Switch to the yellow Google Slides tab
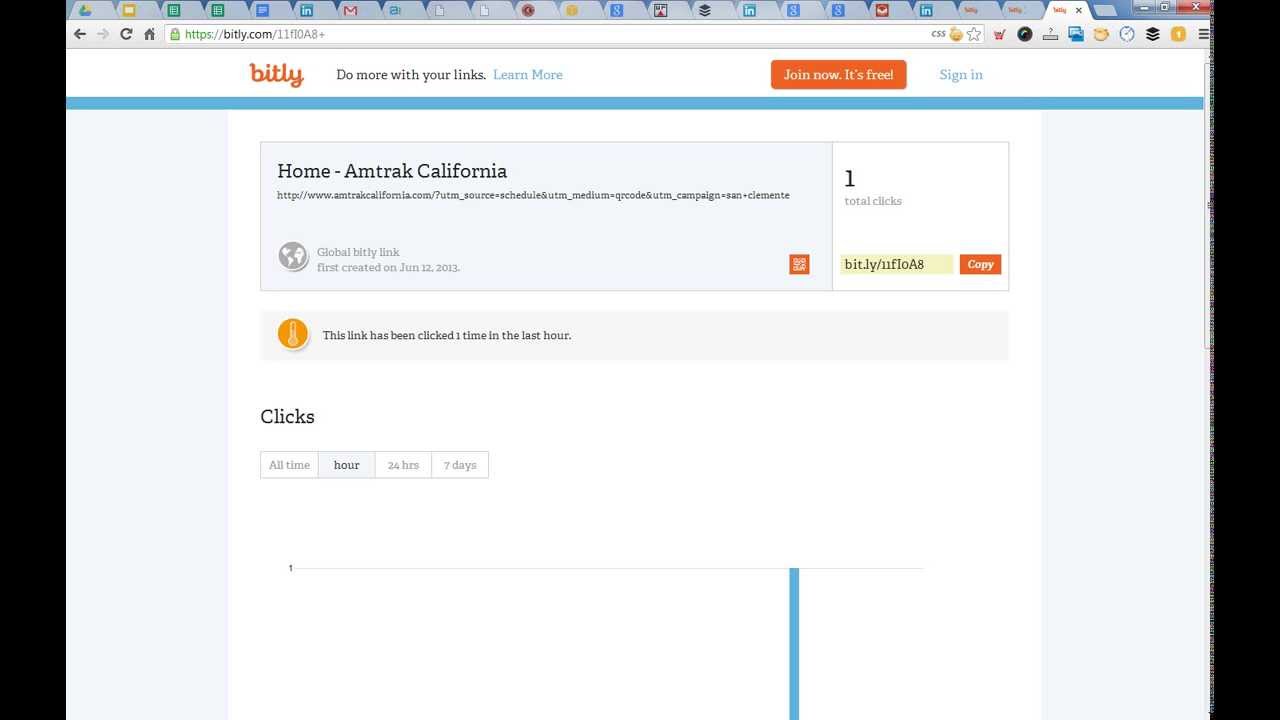This screenshot has height=720, width=1280. pos(129,10)
